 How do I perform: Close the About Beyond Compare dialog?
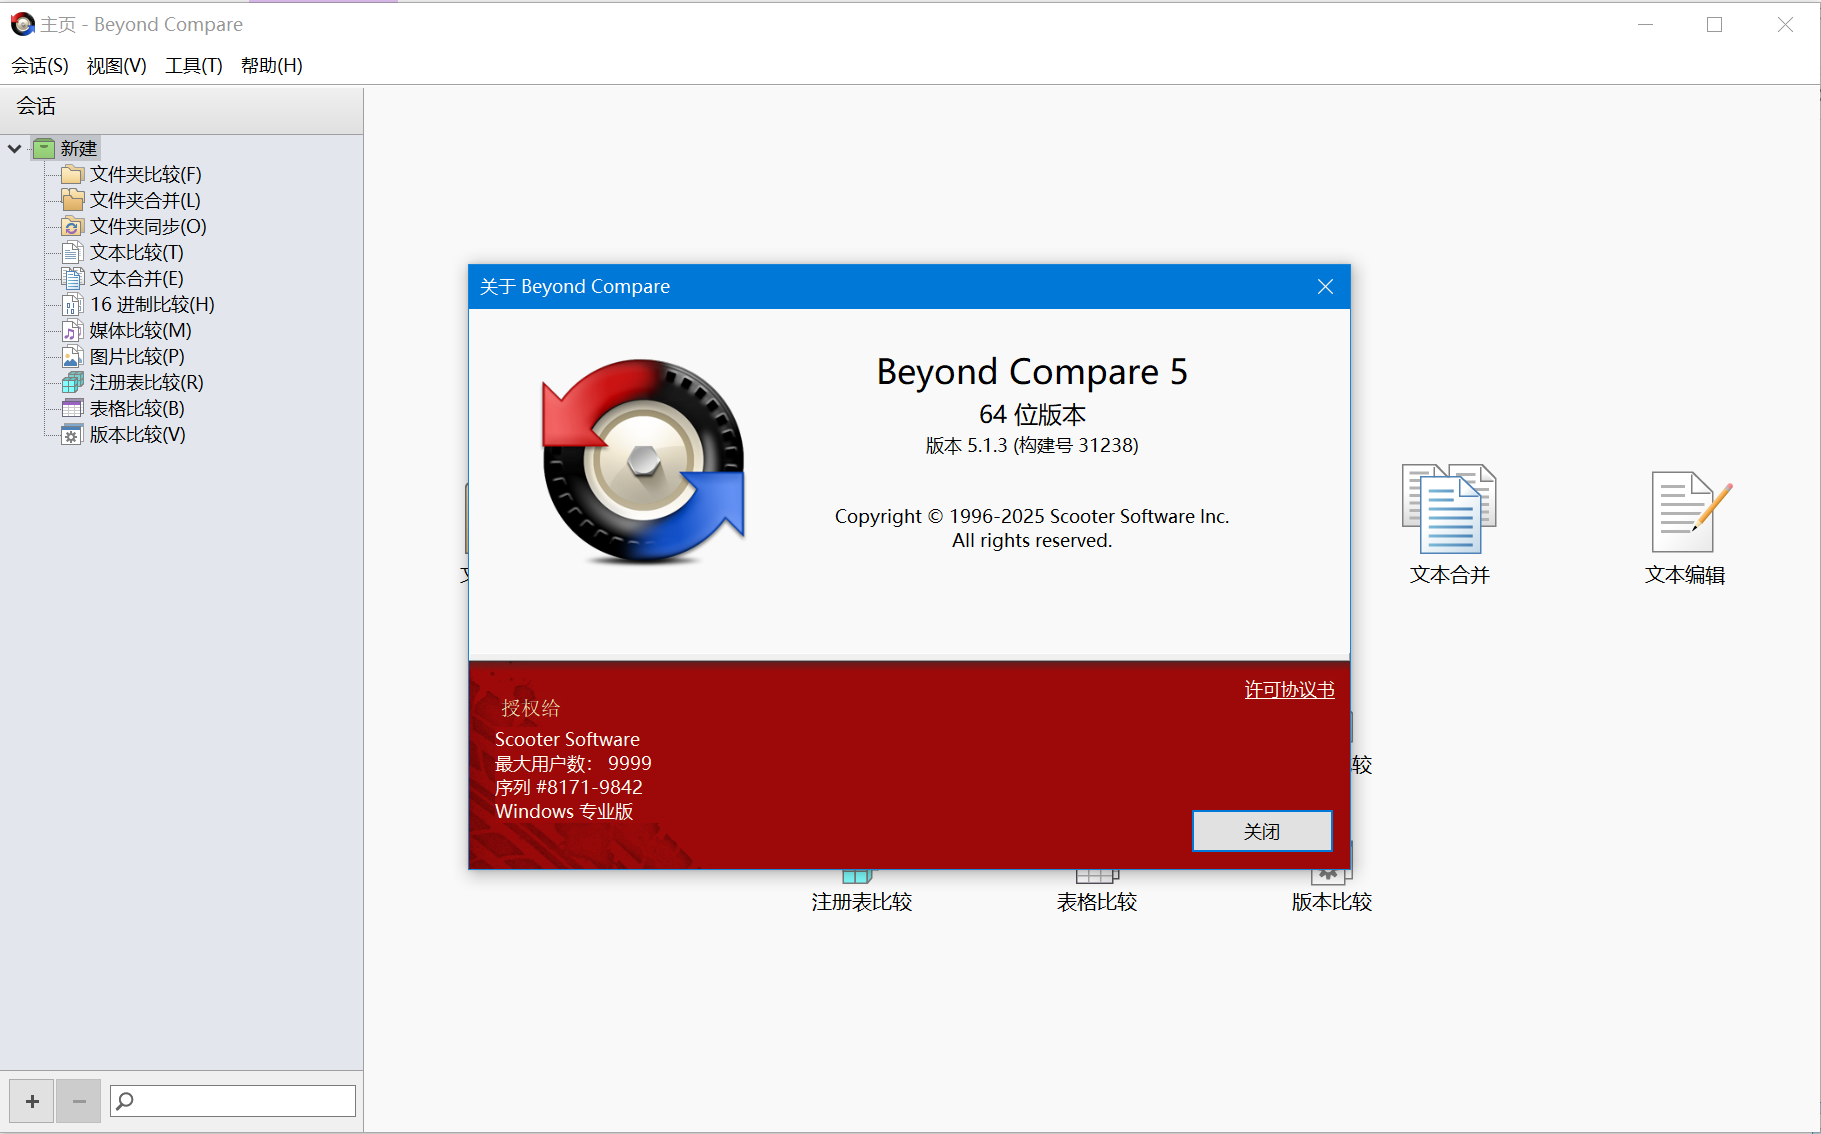pyautogui.click(x=1325, y=287)
